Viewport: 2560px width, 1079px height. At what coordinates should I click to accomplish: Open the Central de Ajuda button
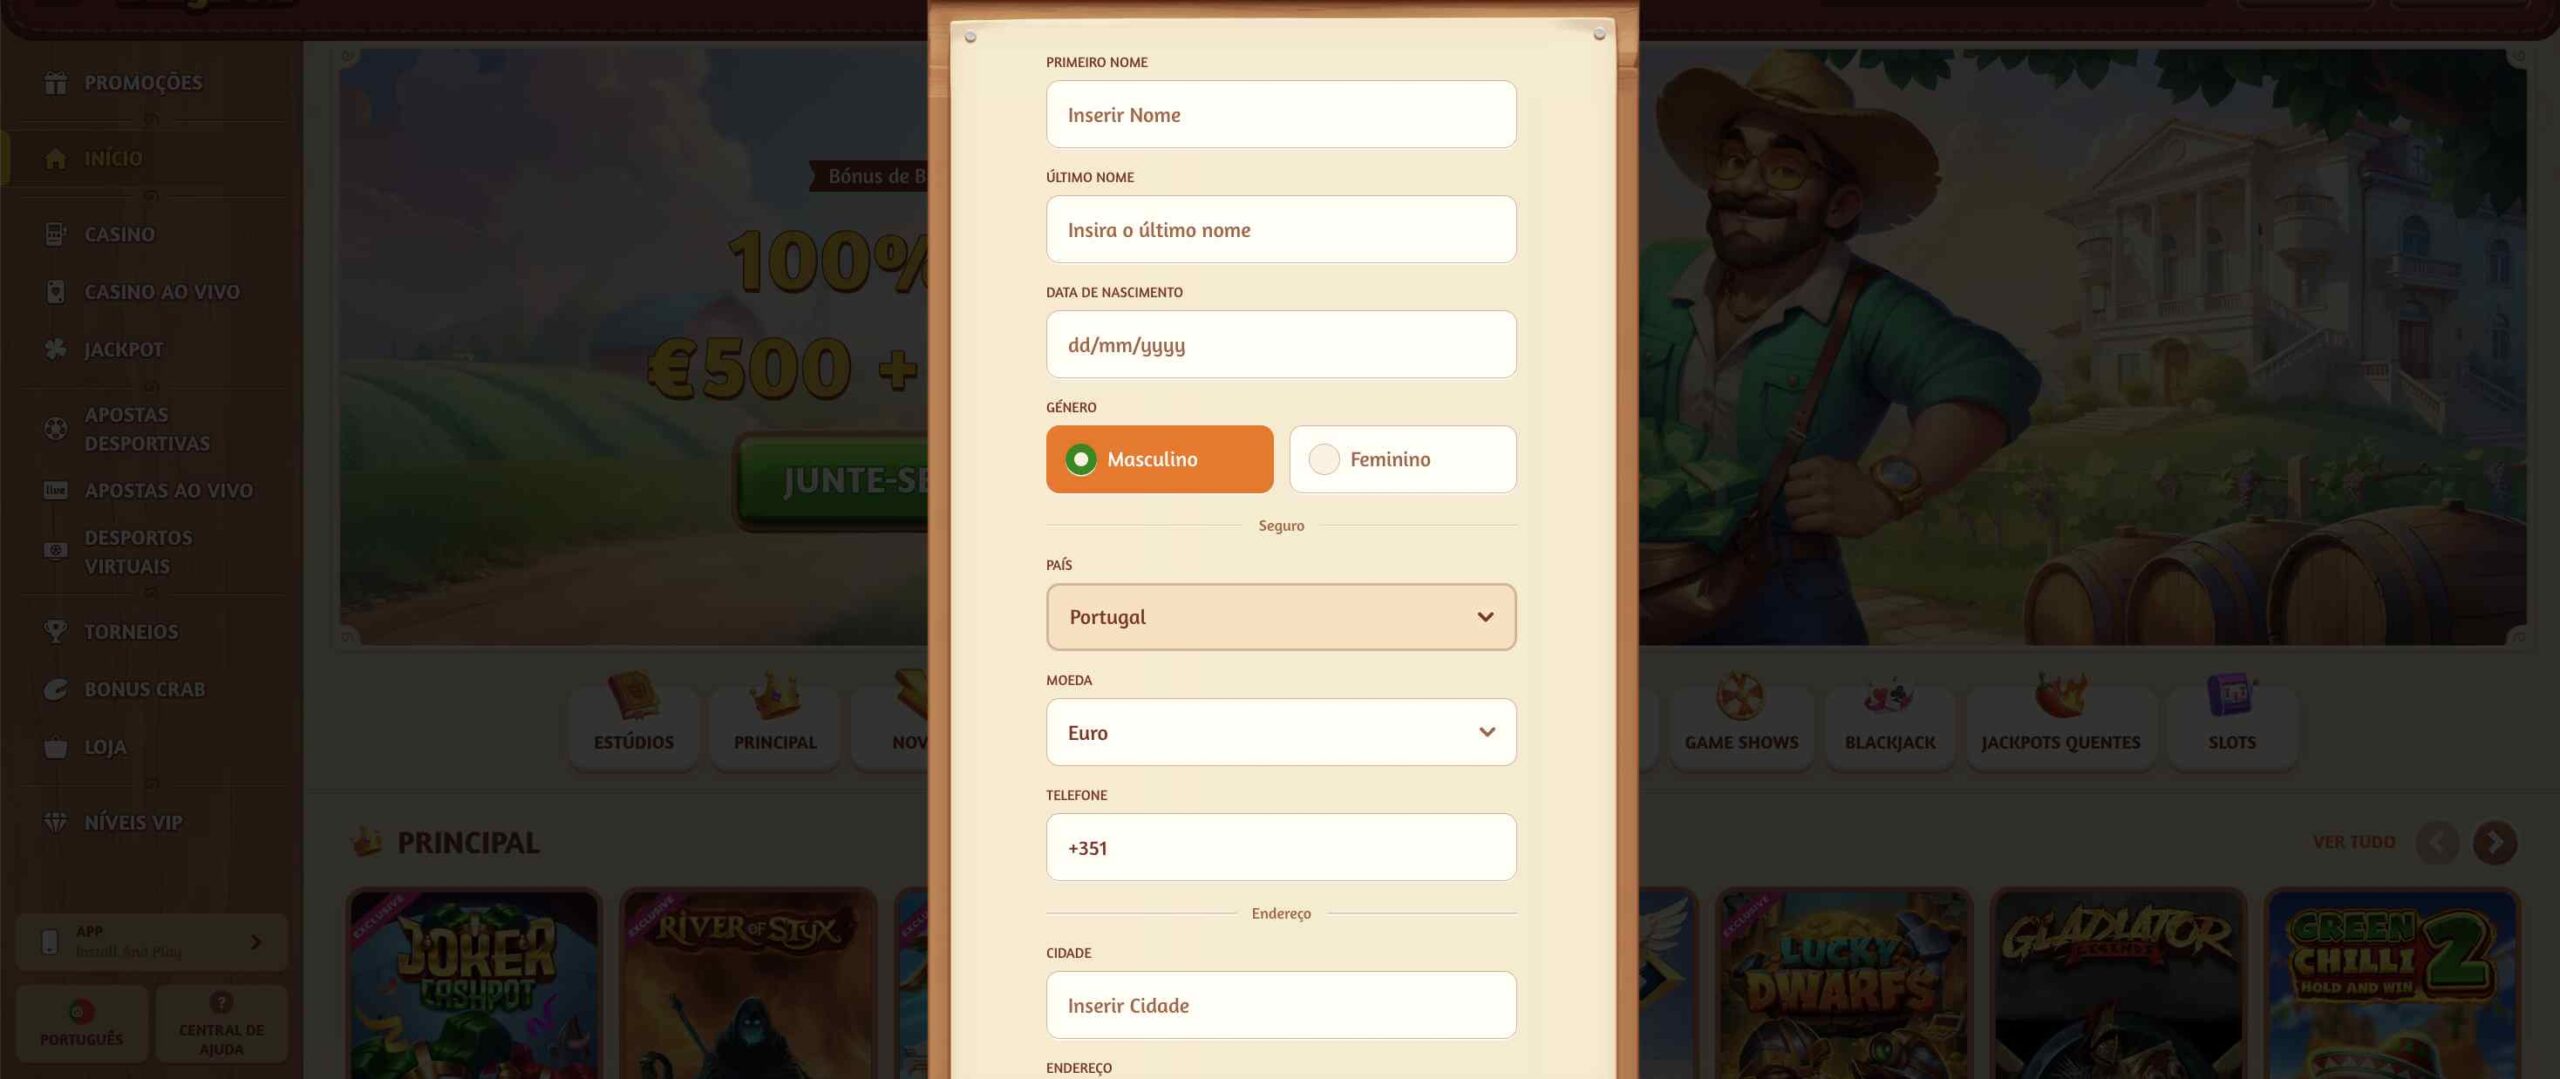click(221, 1024)
